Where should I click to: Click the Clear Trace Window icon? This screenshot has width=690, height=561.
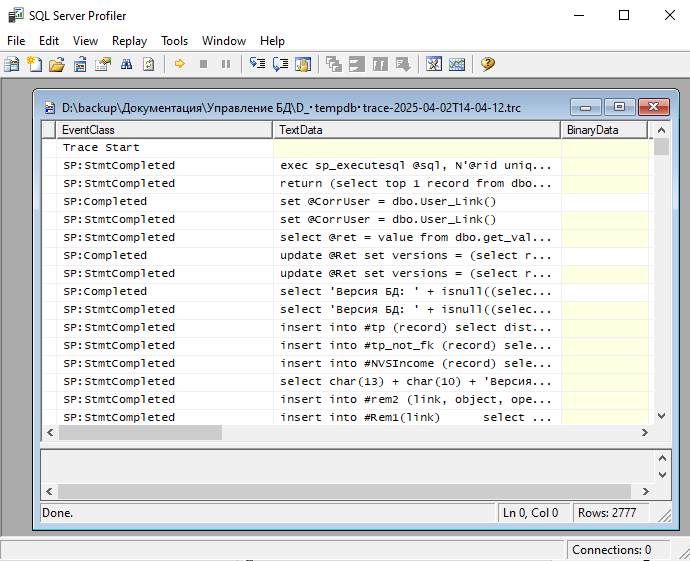point(149,64)
